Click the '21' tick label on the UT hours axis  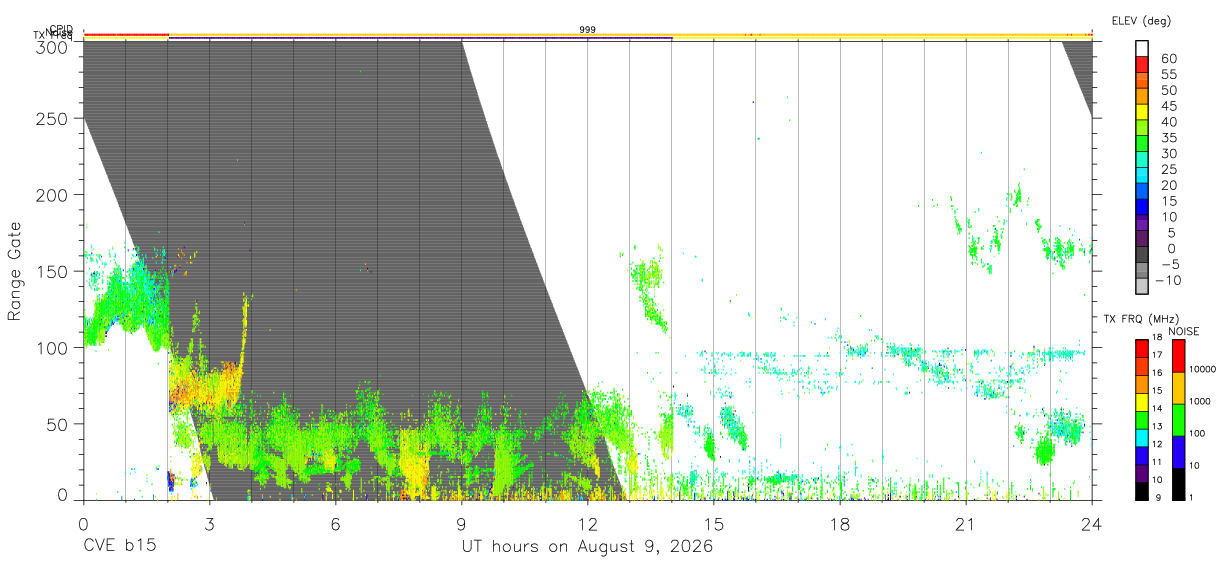point(966,523)
